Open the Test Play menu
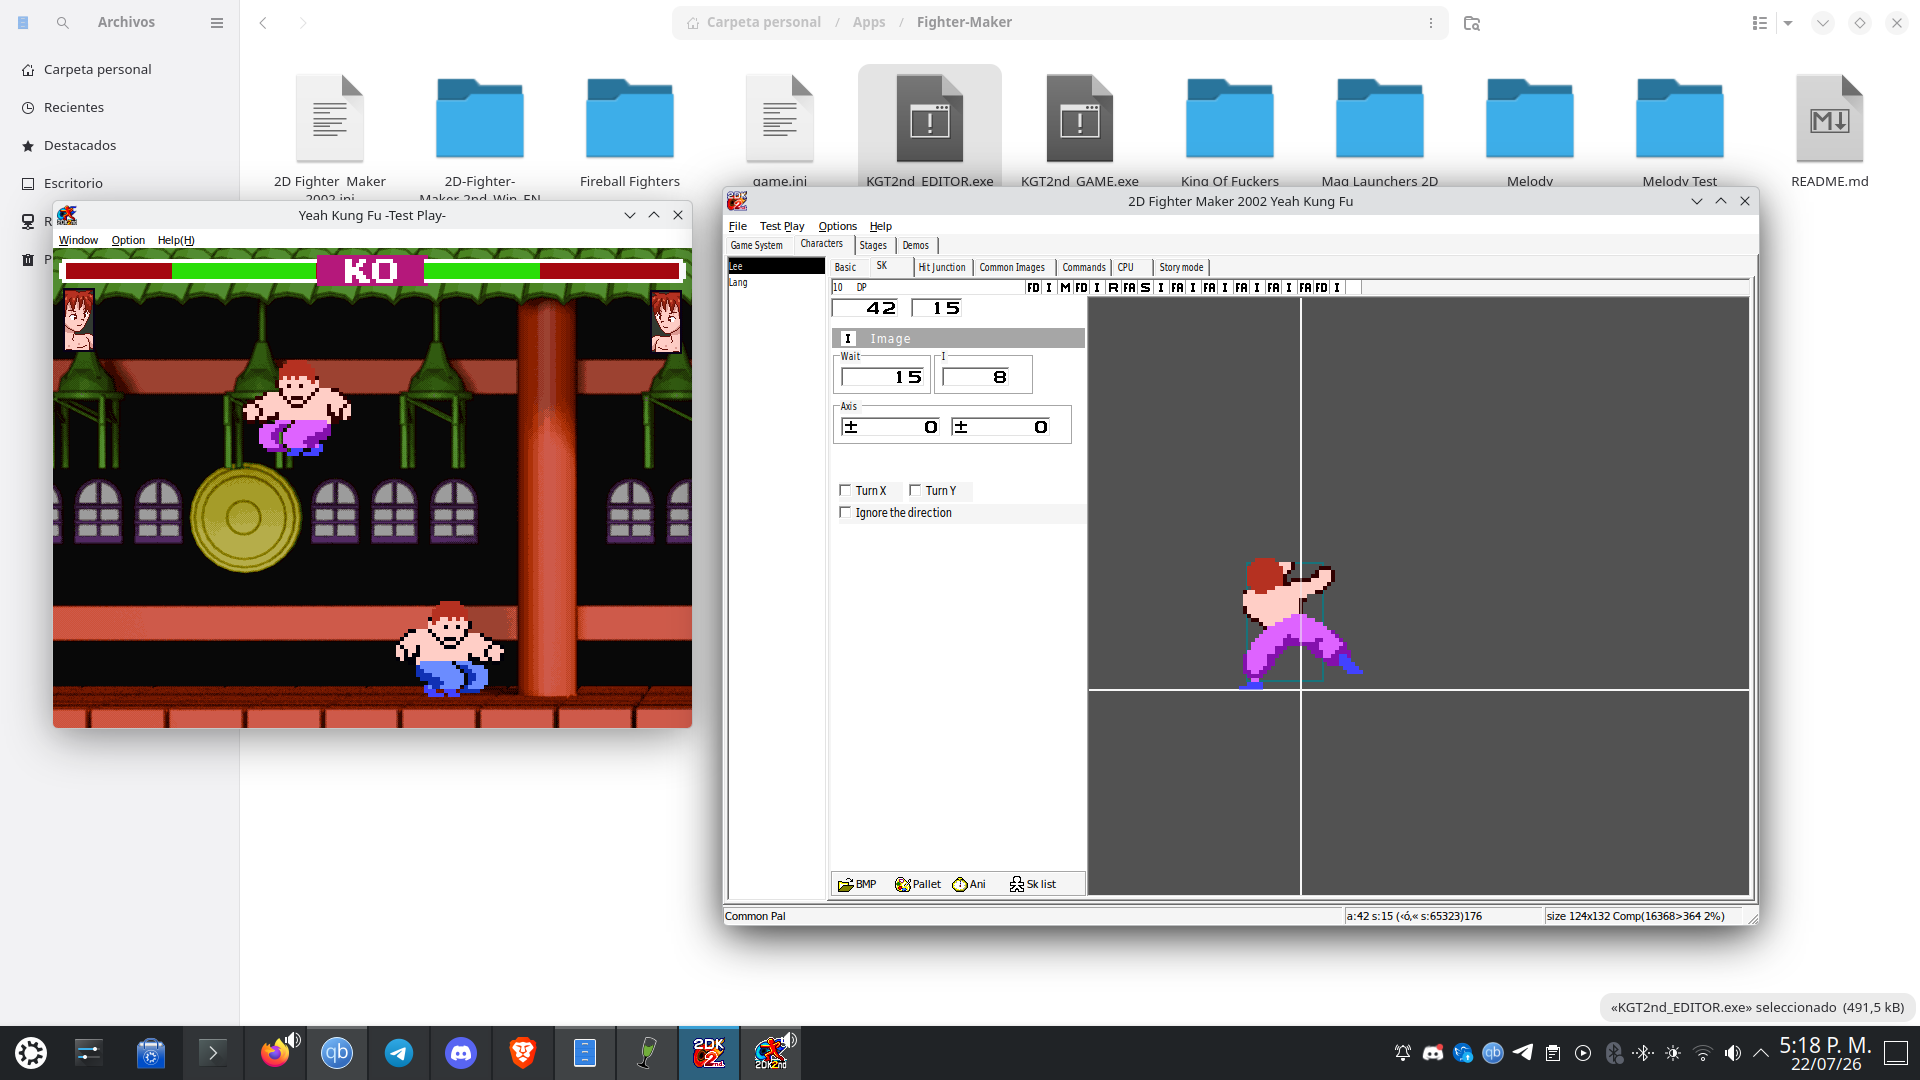 click(x=782, y=226)
